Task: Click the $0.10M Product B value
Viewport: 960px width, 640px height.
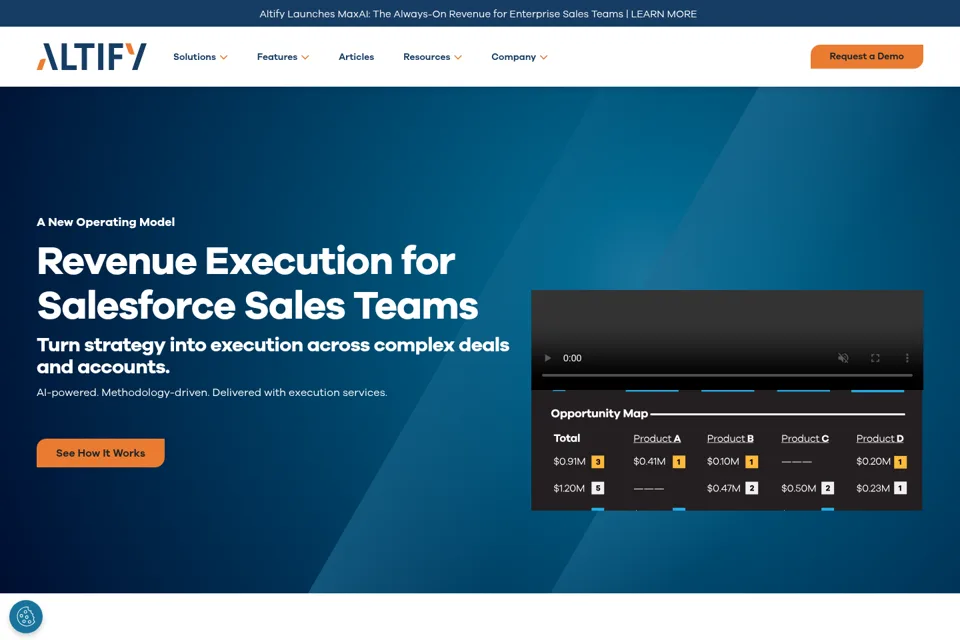Action: (722, 461)
